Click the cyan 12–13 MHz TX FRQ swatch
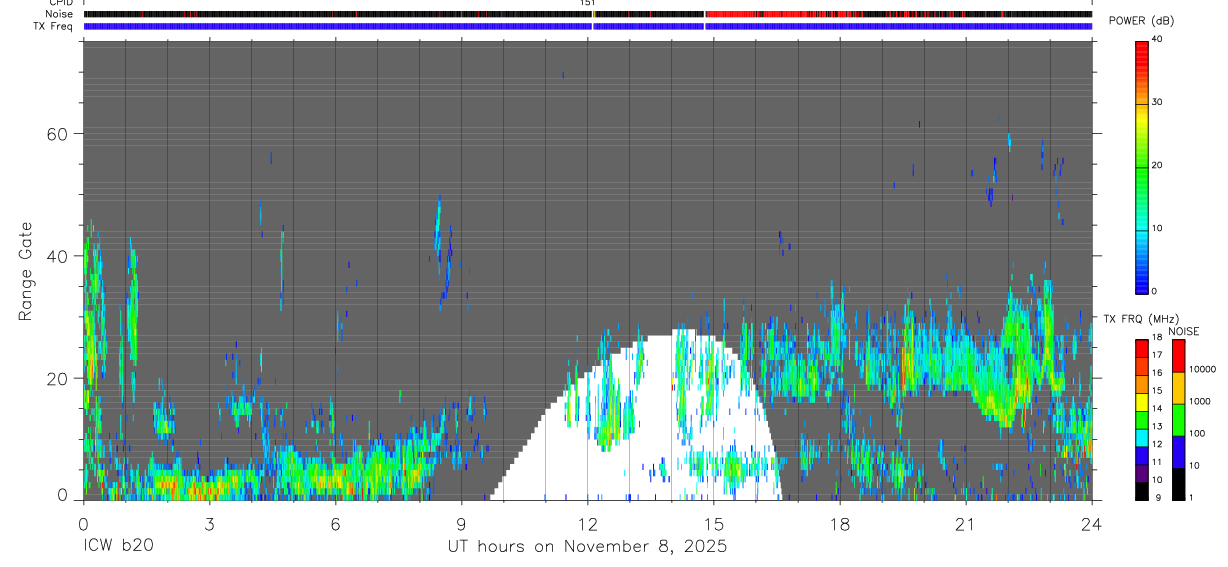1228x567 pixels. click(1141, 437)
